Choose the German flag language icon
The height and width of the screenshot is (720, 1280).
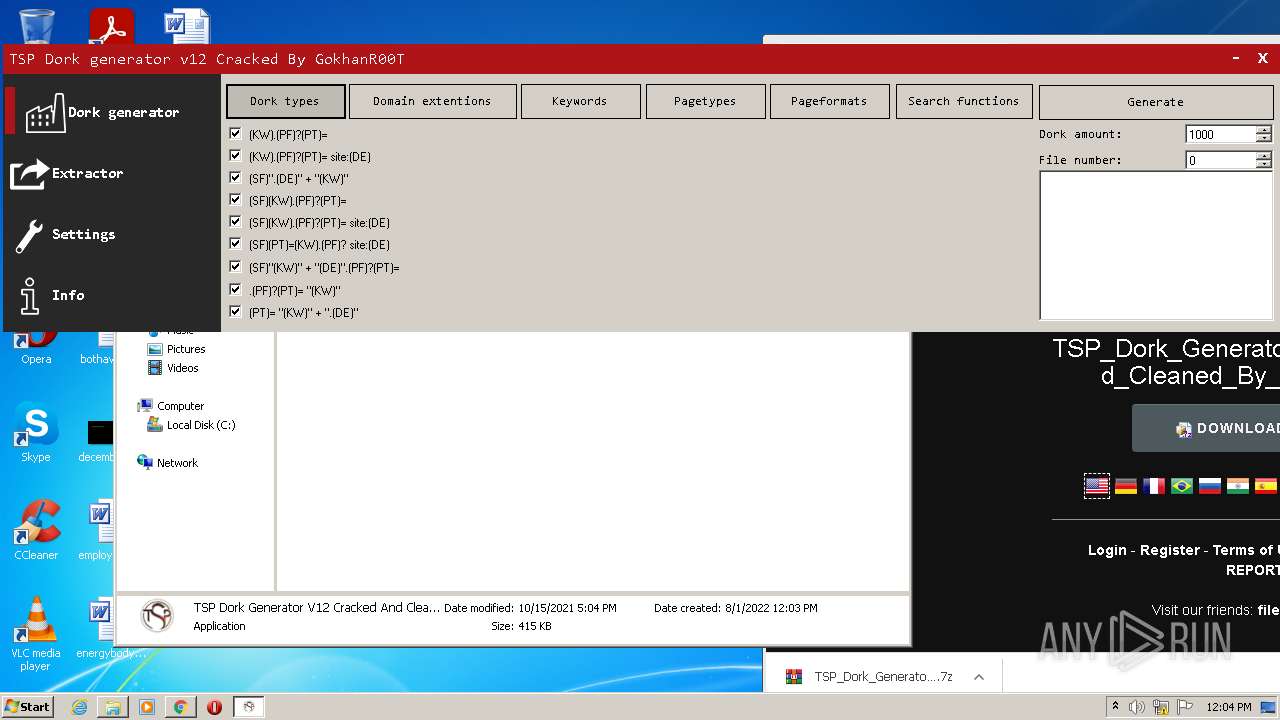click(x=1126, y=486)
